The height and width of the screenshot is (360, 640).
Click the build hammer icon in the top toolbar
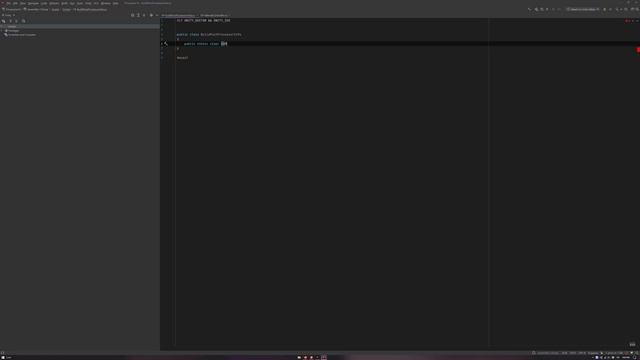pyautogui.click(x=529, y=9)
